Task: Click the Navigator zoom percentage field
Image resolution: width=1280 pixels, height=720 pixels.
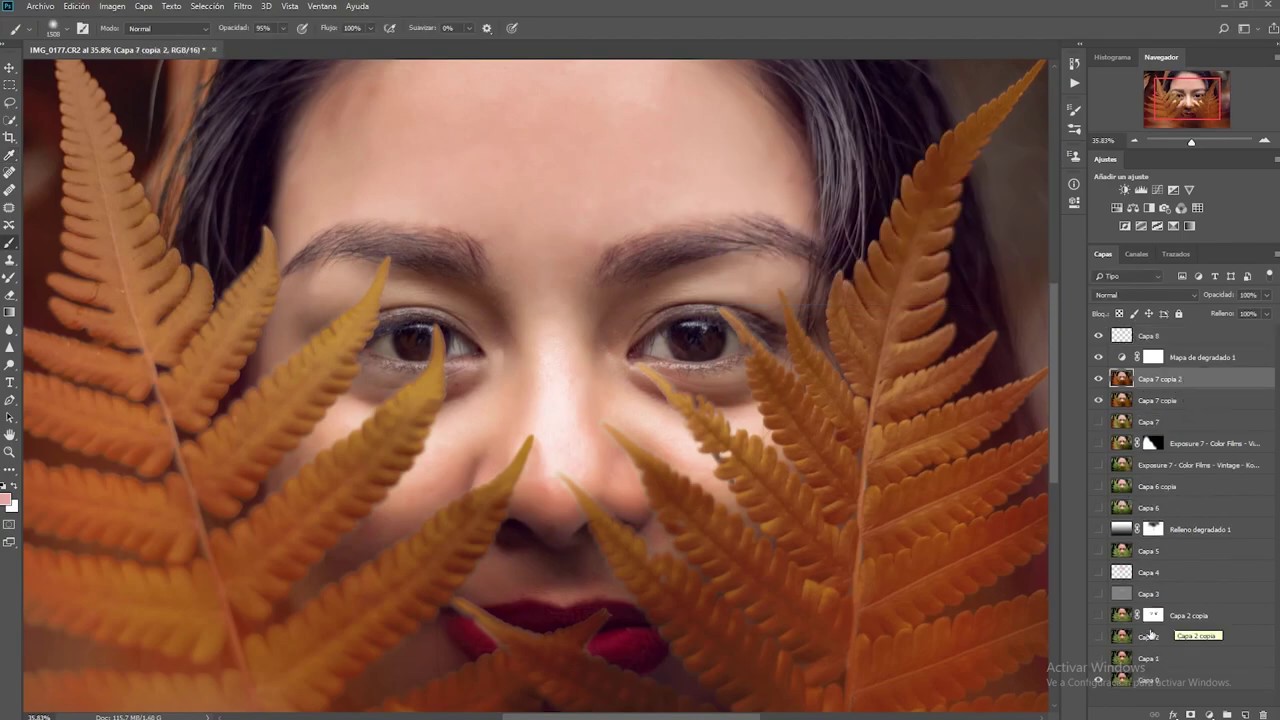Action: 1103,141
